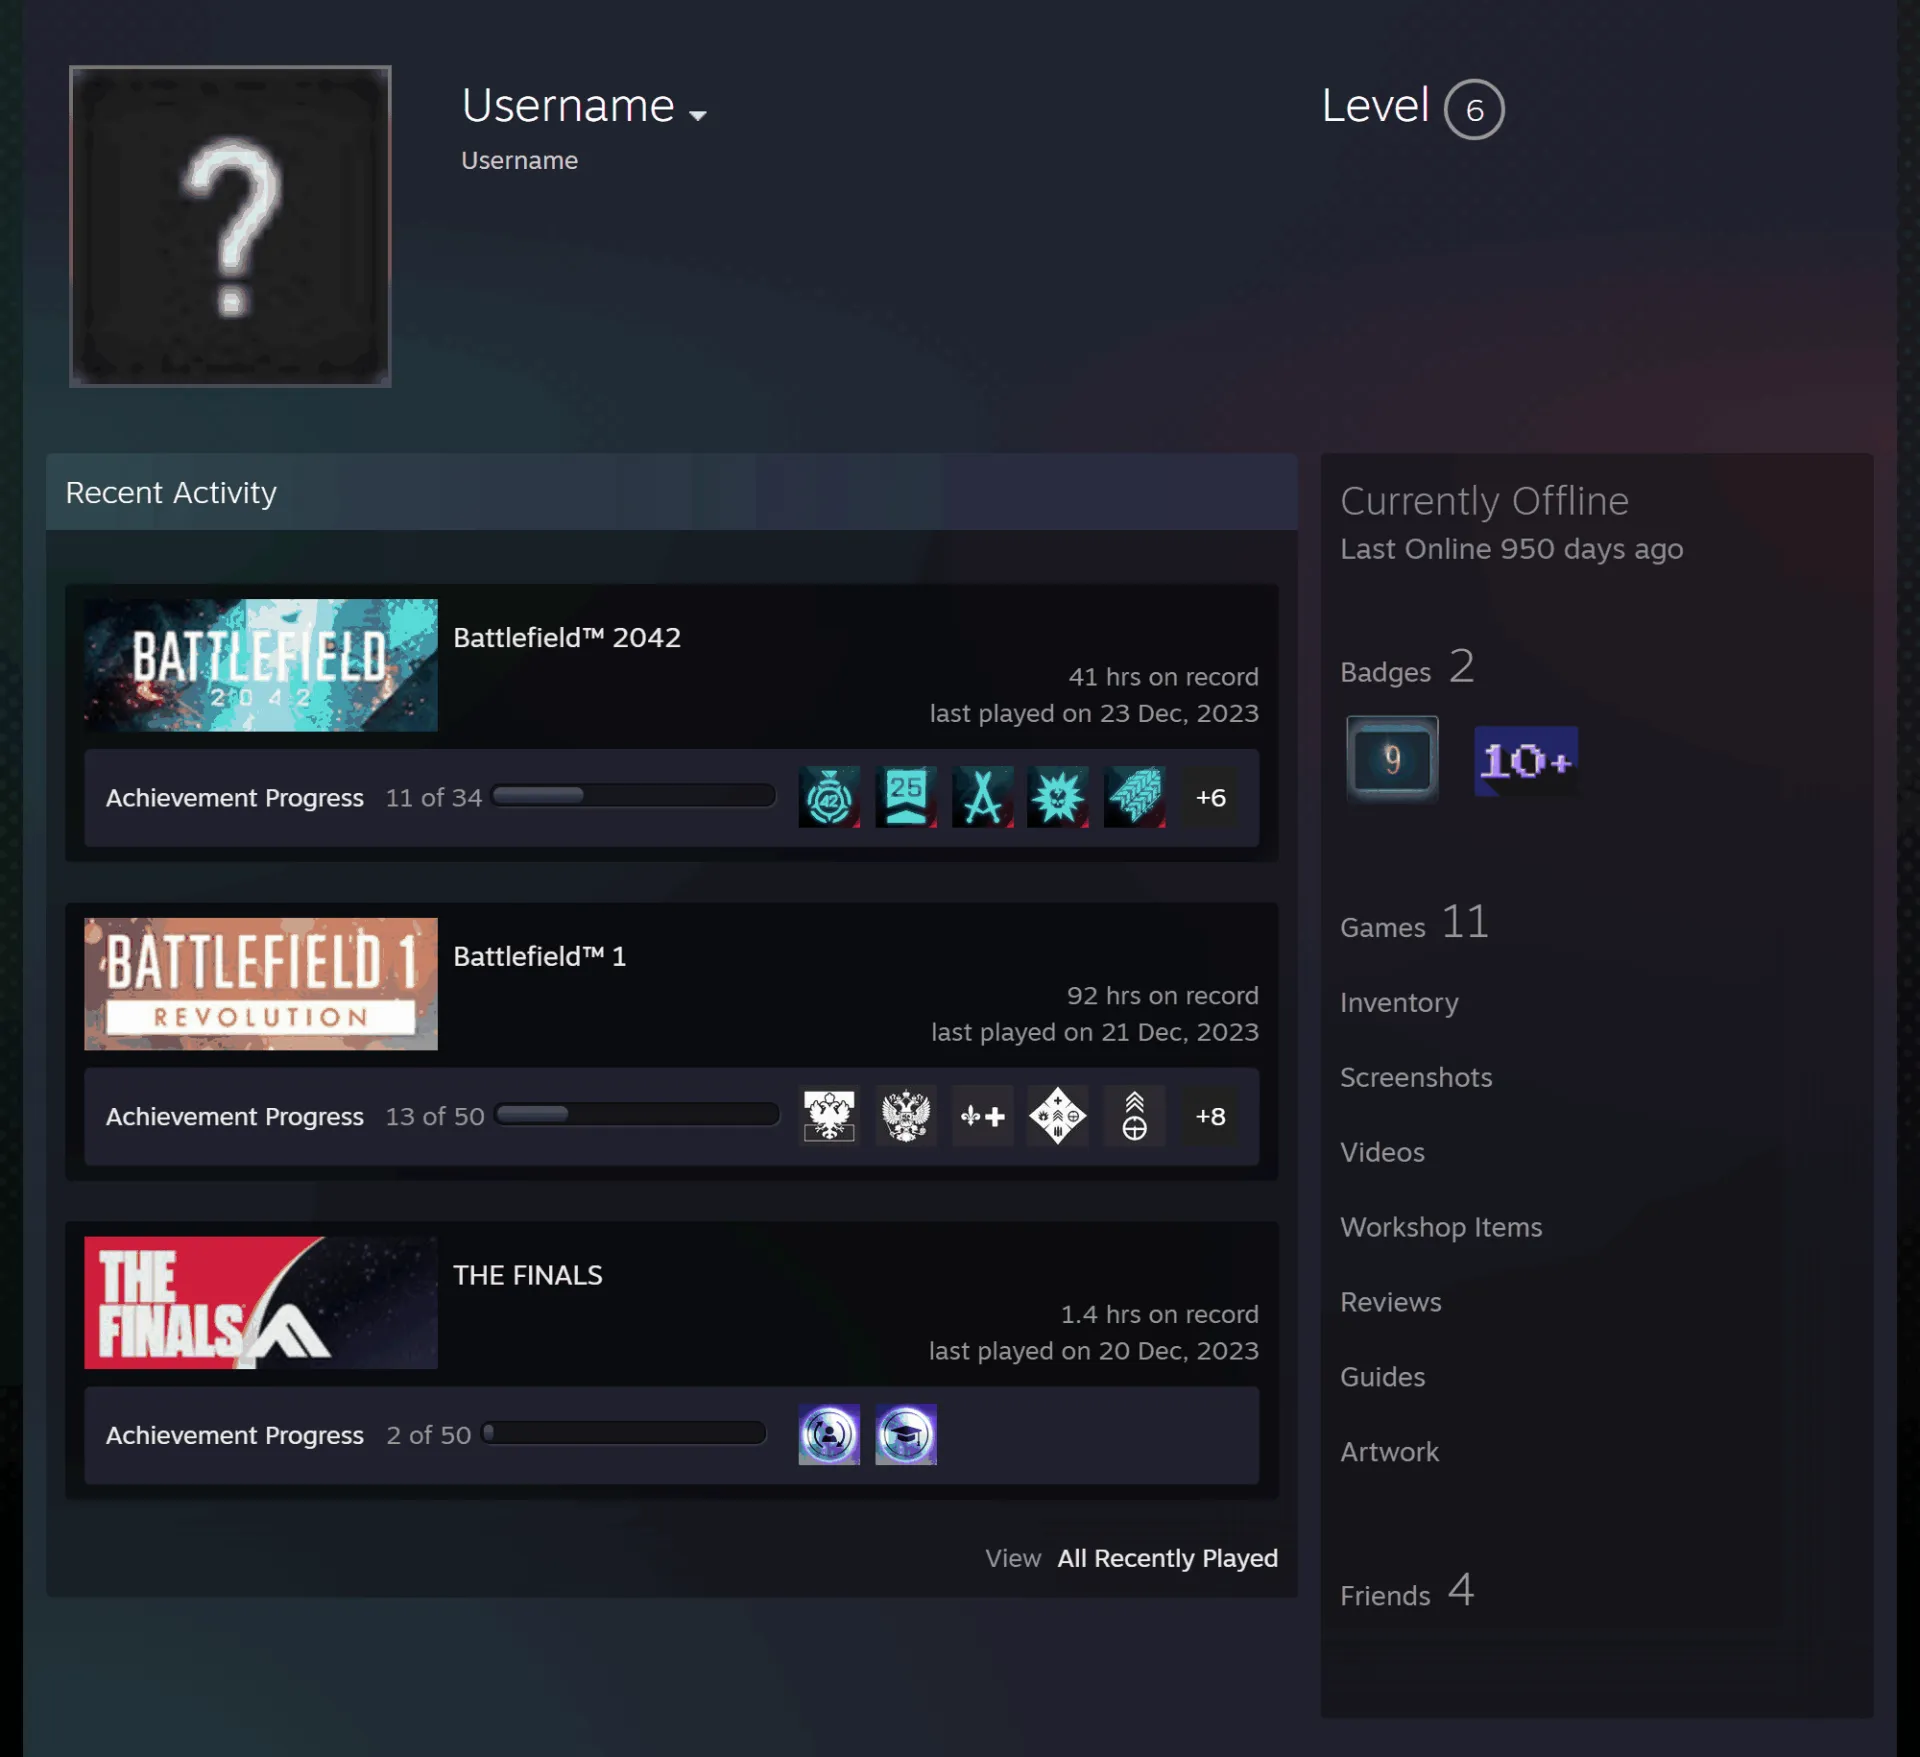Click Battlefield 1 achievement progress bar
This screenshot has height=1757, width=1920.
tap(637, 1114)
